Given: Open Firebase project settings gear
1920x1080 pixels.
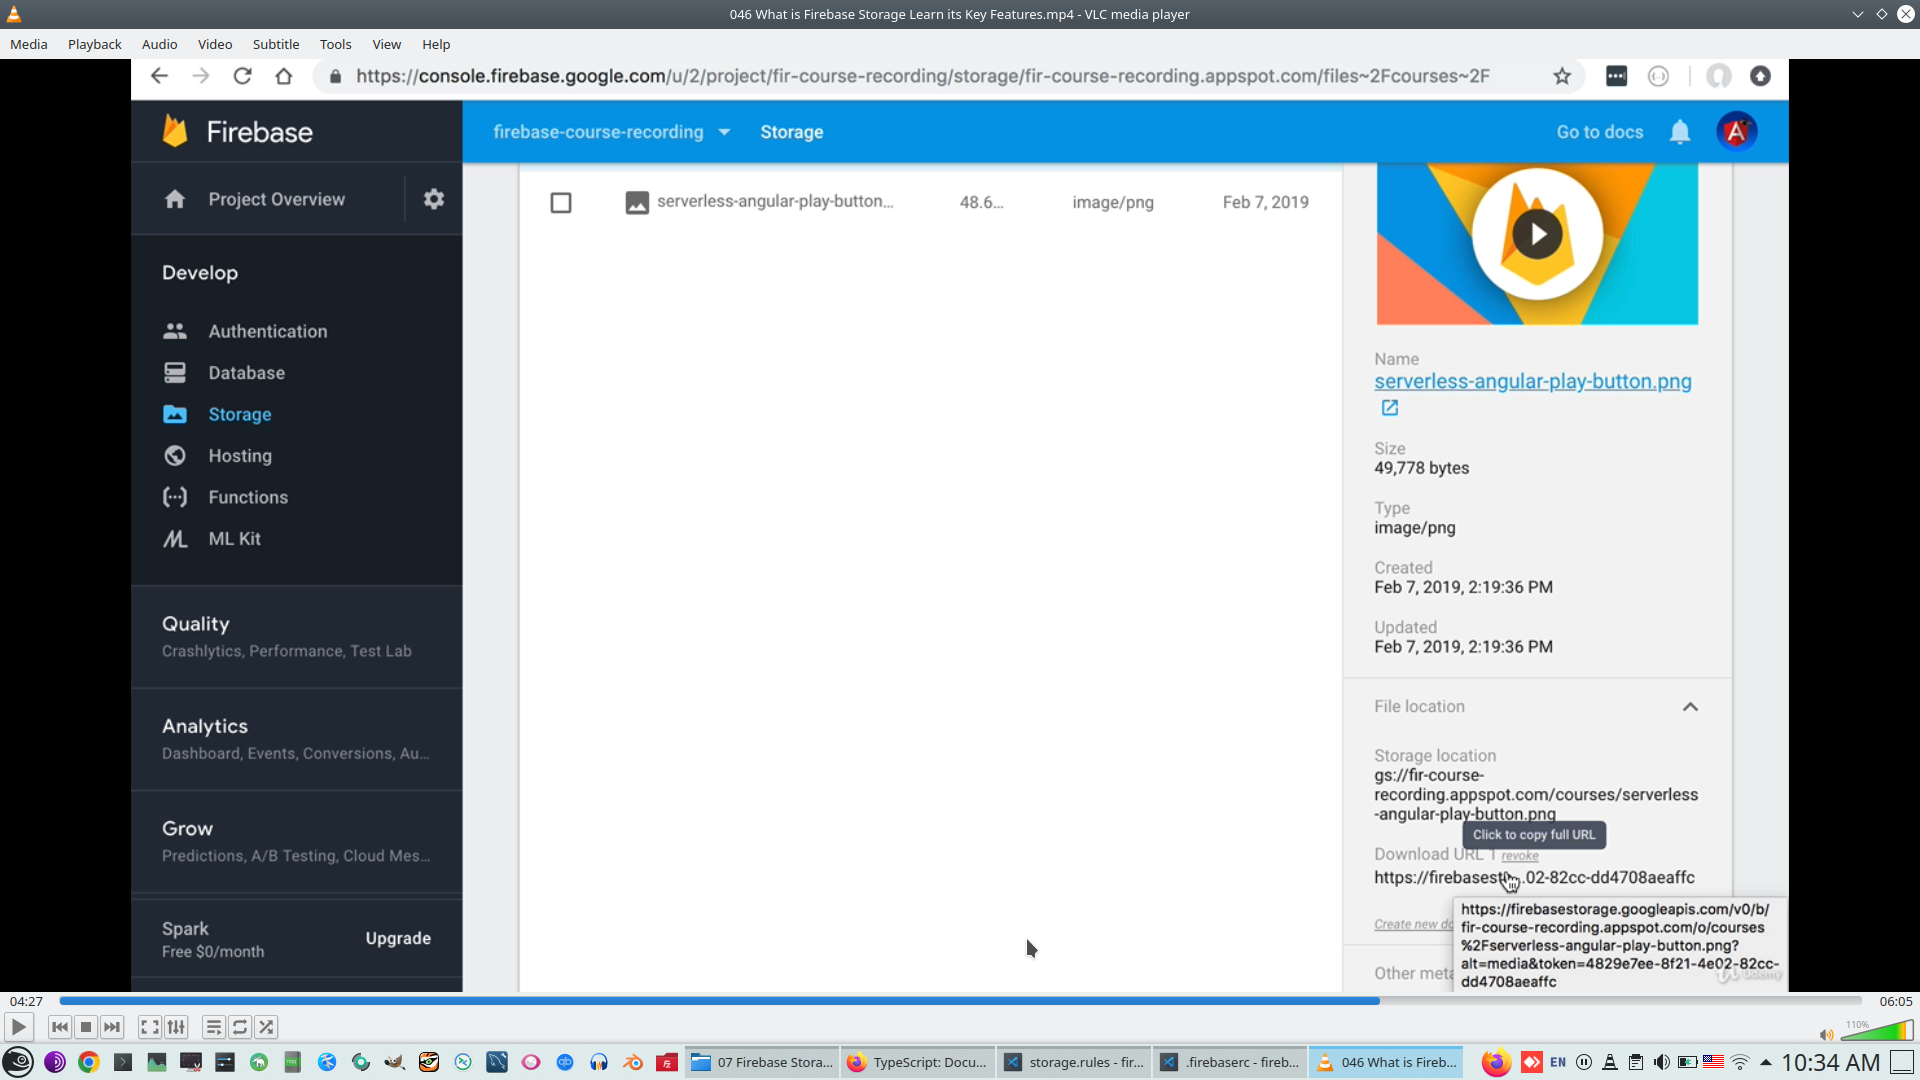Looking at the screenshot, I should click(433, 199).
